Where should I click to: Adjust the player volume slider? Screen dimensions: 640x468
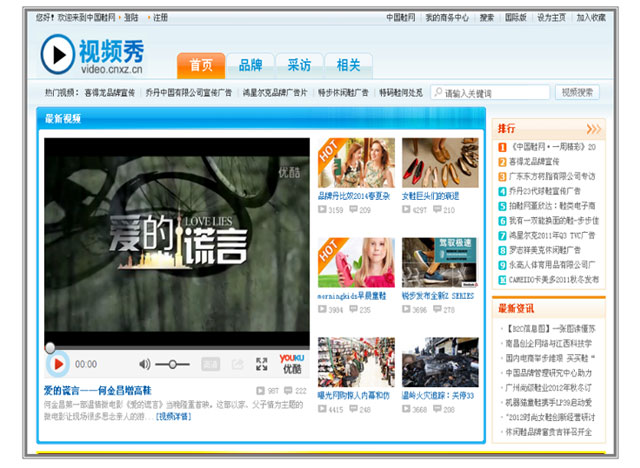coord(173,364)
